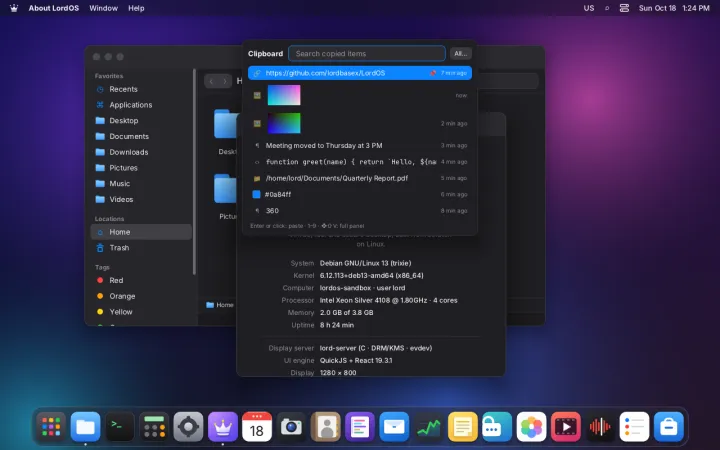Open the Calculator icon in the dock
720x450 pixels.
point(154,427)
